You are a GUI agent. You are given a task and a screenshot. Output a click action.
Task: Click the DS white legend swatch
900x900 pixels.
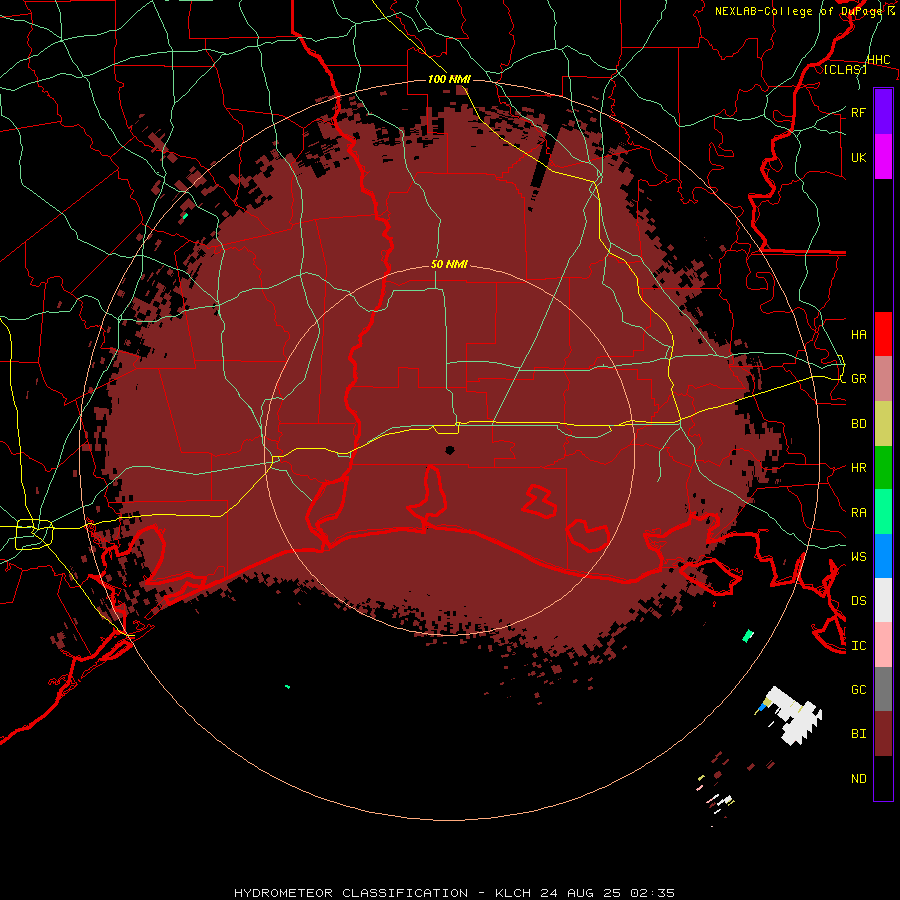pos(883,600)
